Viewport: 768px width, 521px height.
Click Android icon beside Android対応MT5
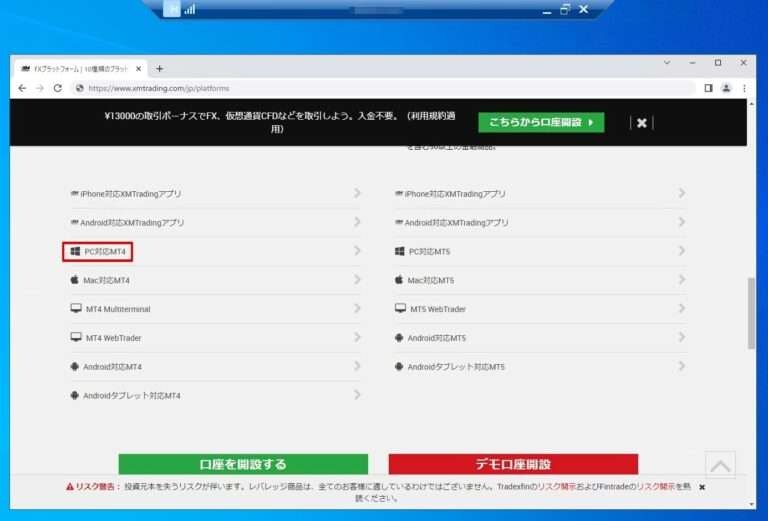[x=399, y=337]
